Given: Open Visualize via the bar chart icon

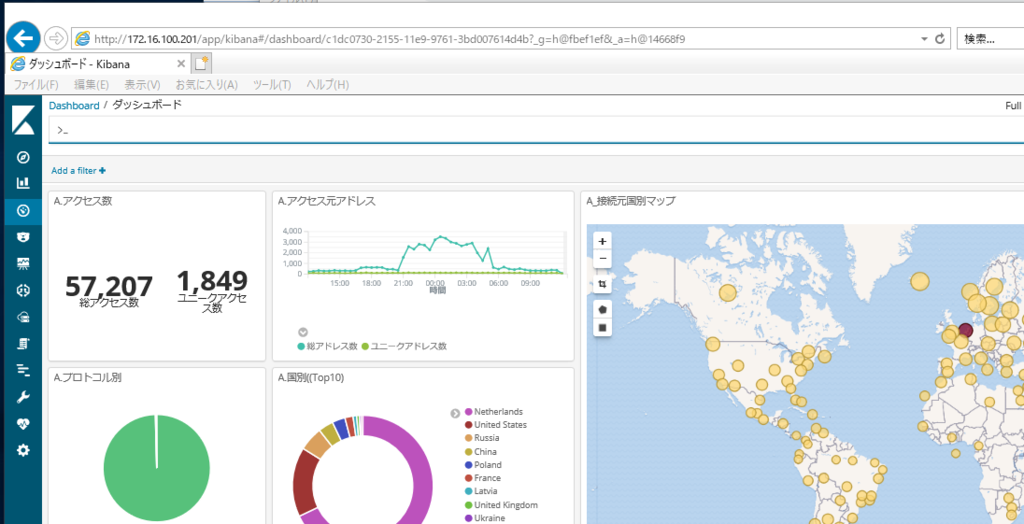Looking at the screenshot, I should pyautogui.click(x=23, y=184).
